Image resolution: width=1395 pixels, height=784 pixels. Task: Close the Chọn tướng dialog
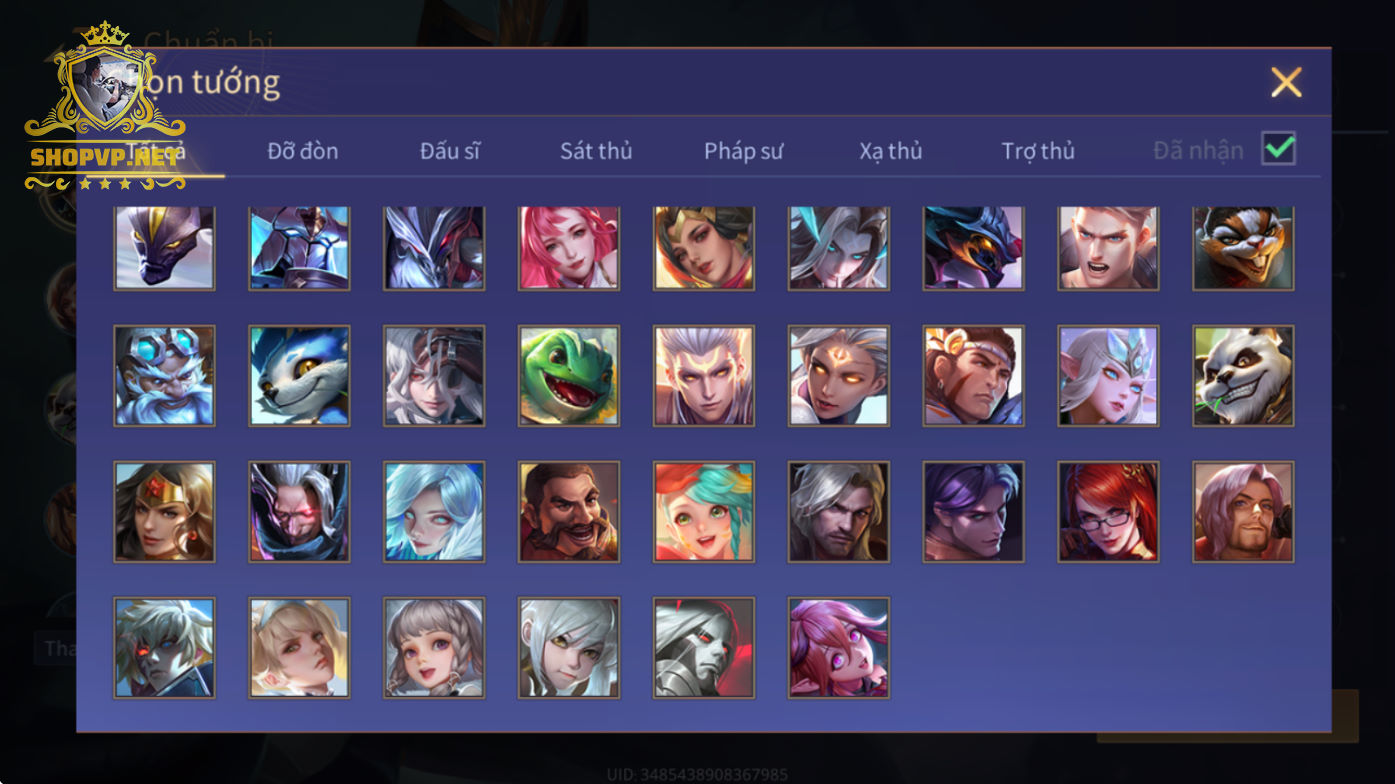pos(1286,82)
